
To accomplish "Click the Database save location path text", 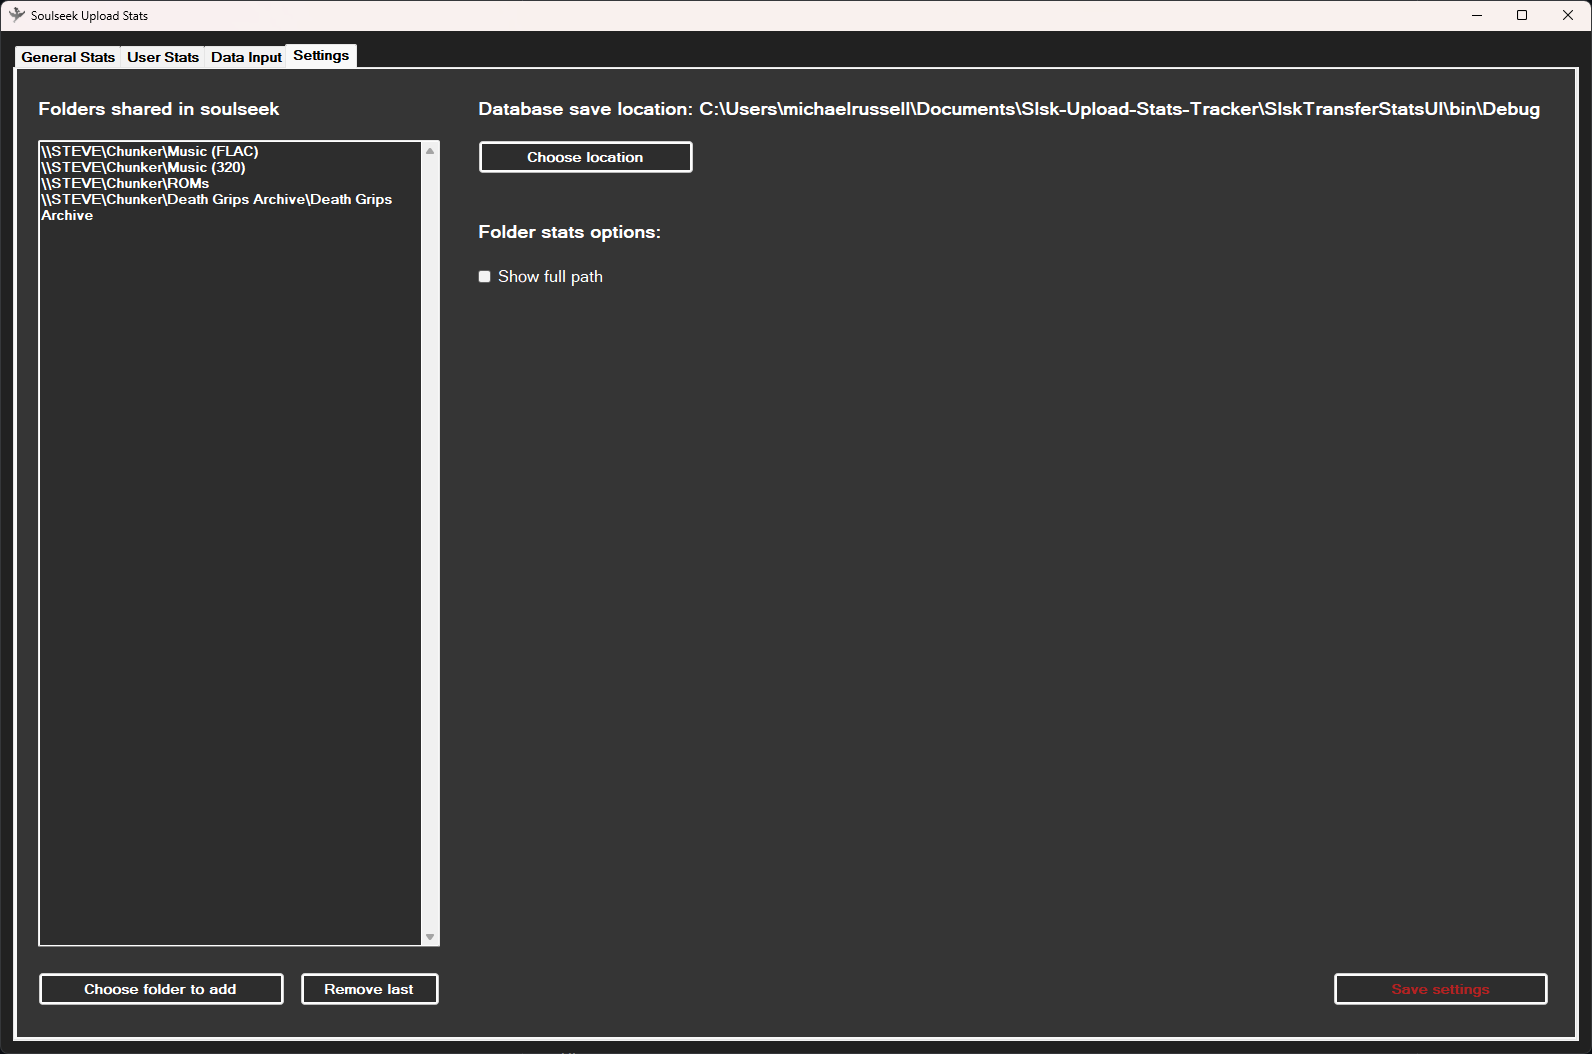I will coord(1119,109).
